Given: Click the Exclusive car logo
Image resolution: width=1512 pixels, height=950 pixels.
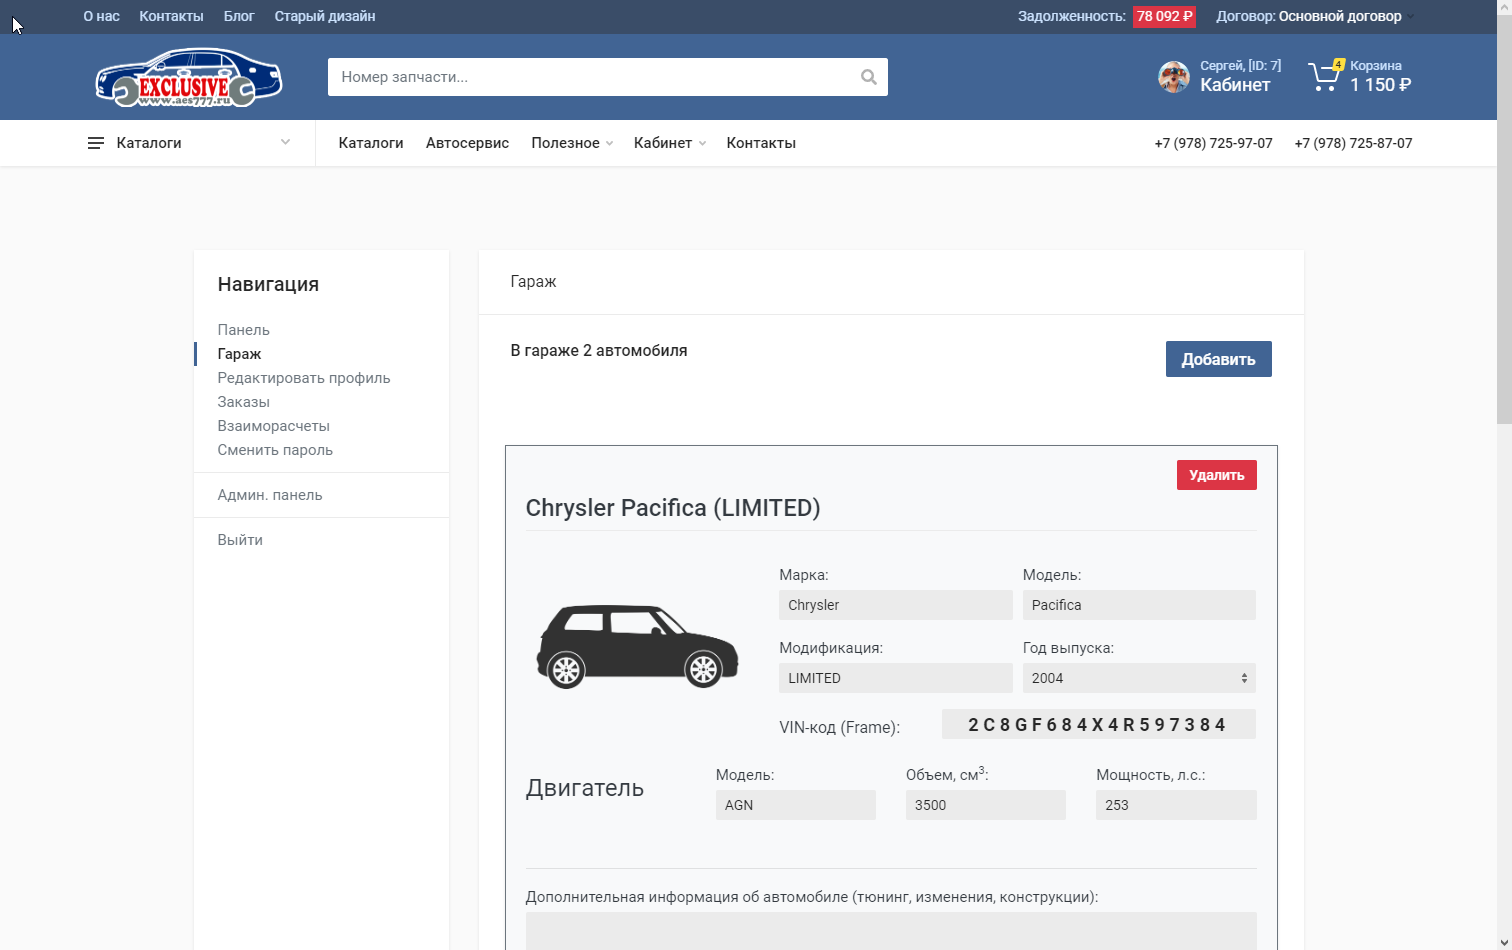Looking at the screenshot, I should [189, 77].
